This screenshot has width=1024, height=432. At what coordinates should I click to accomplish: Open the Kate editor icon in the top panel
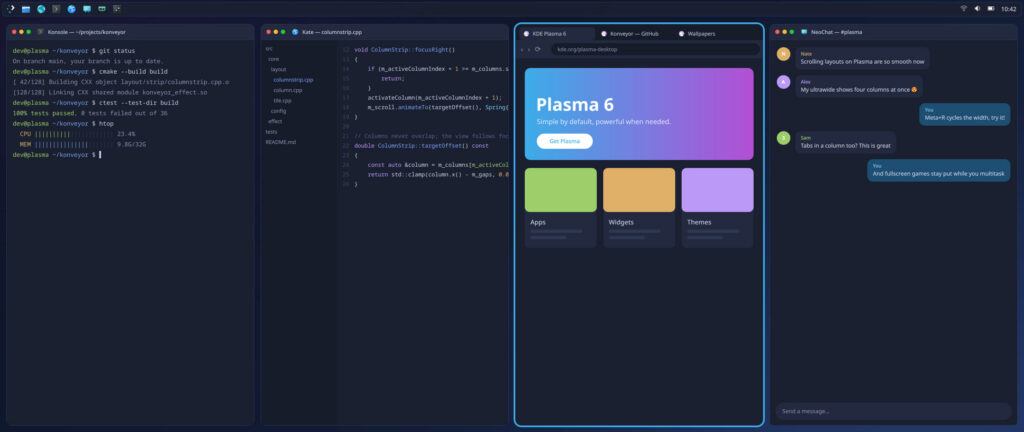click(71, 9)
